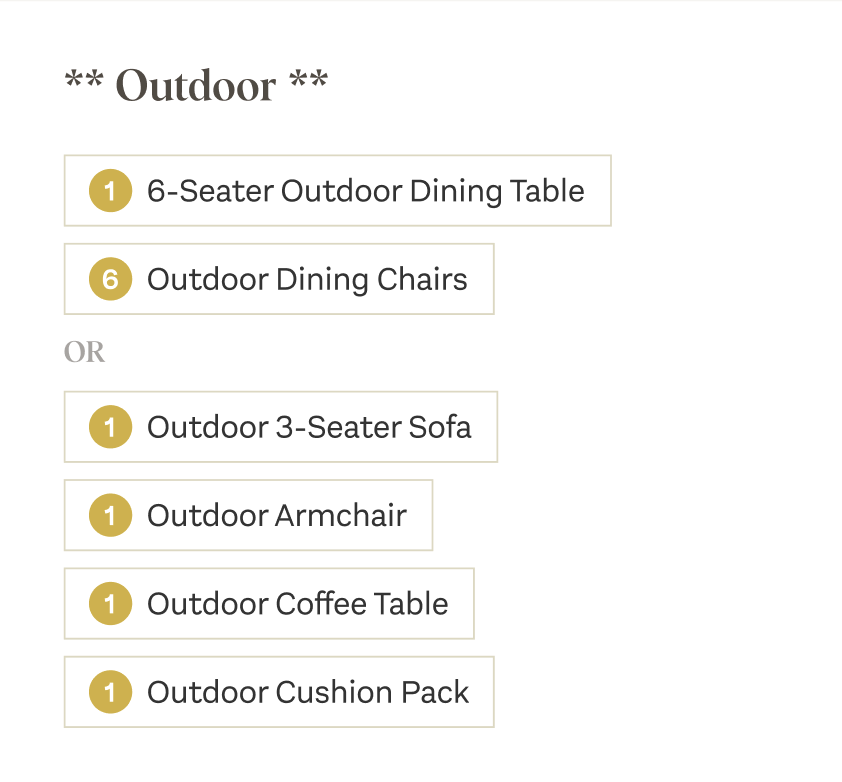842x782 pixels.
Task: Click the quantity badge beside Outdoor 3-Seater Sofa
Action: tap(110, 427)
